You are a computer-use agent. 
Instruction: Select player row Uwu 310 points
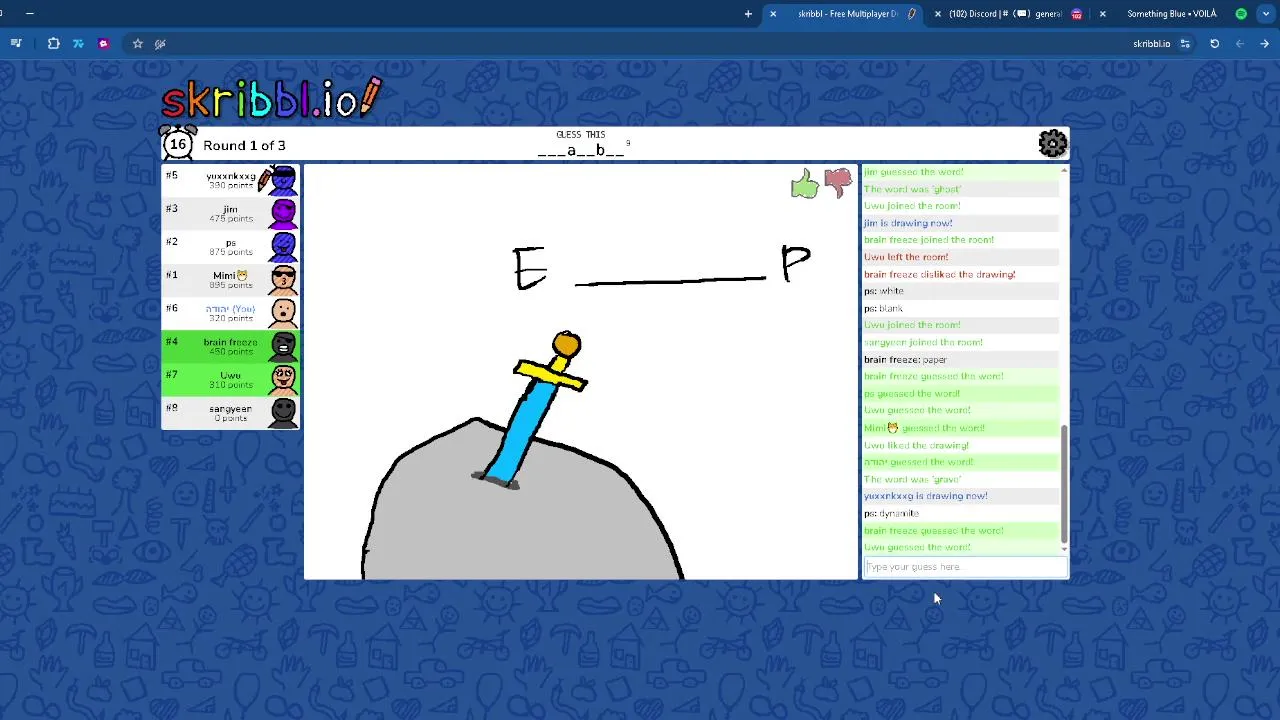tap(230, 379)
